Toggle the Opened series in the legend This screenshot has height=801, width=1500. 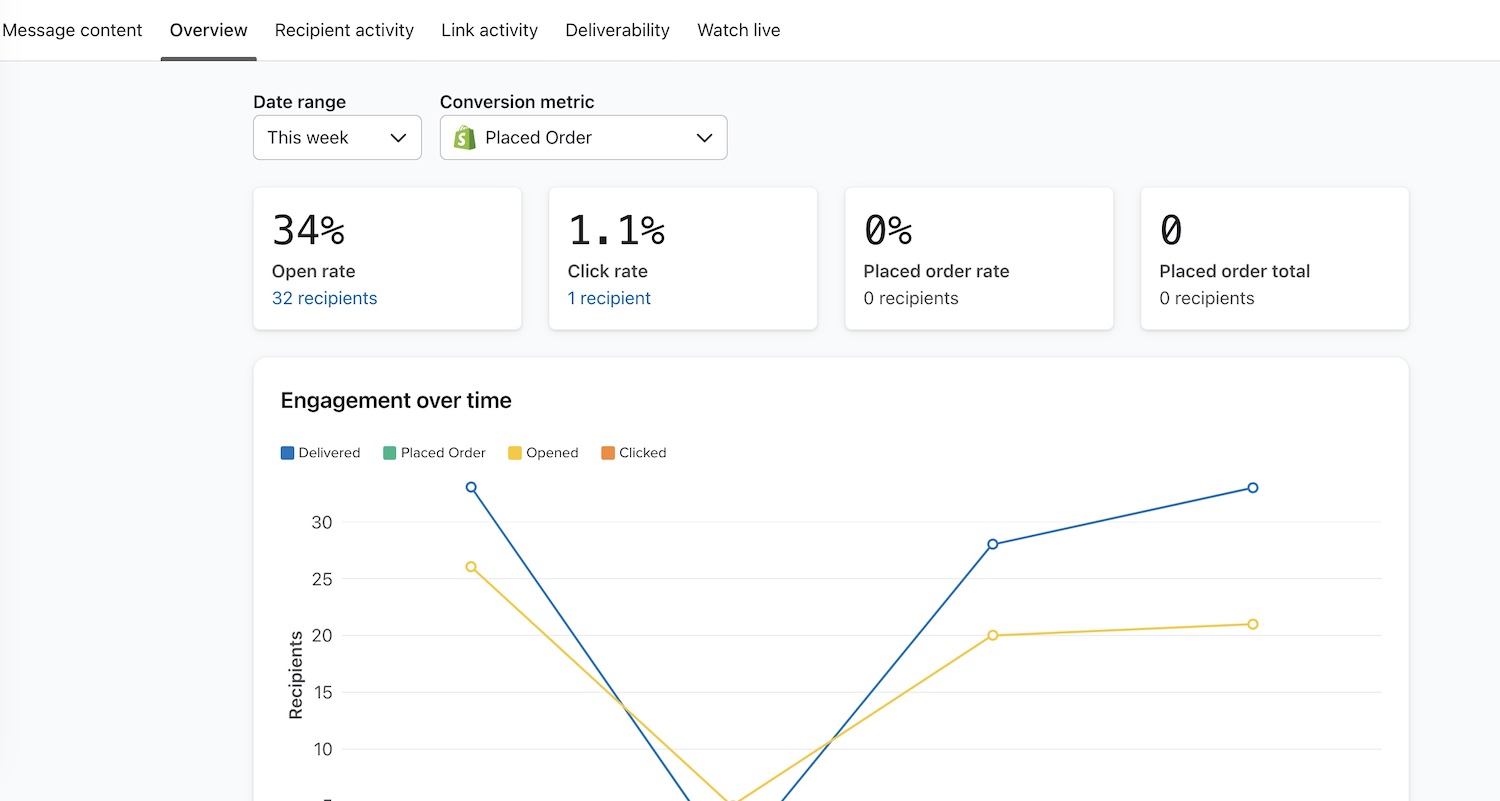click(543, 452)
